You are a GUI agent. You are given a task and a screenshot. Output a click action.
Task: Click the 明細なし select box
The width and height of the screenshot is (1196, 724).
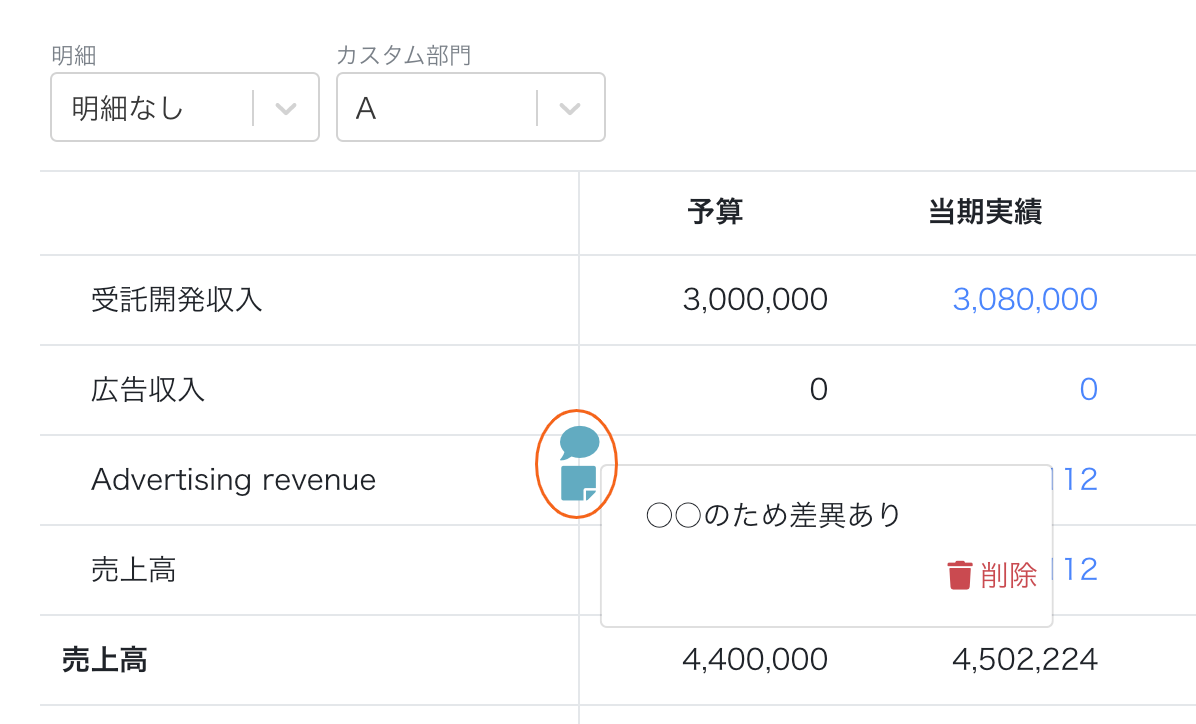pos(185,108)
